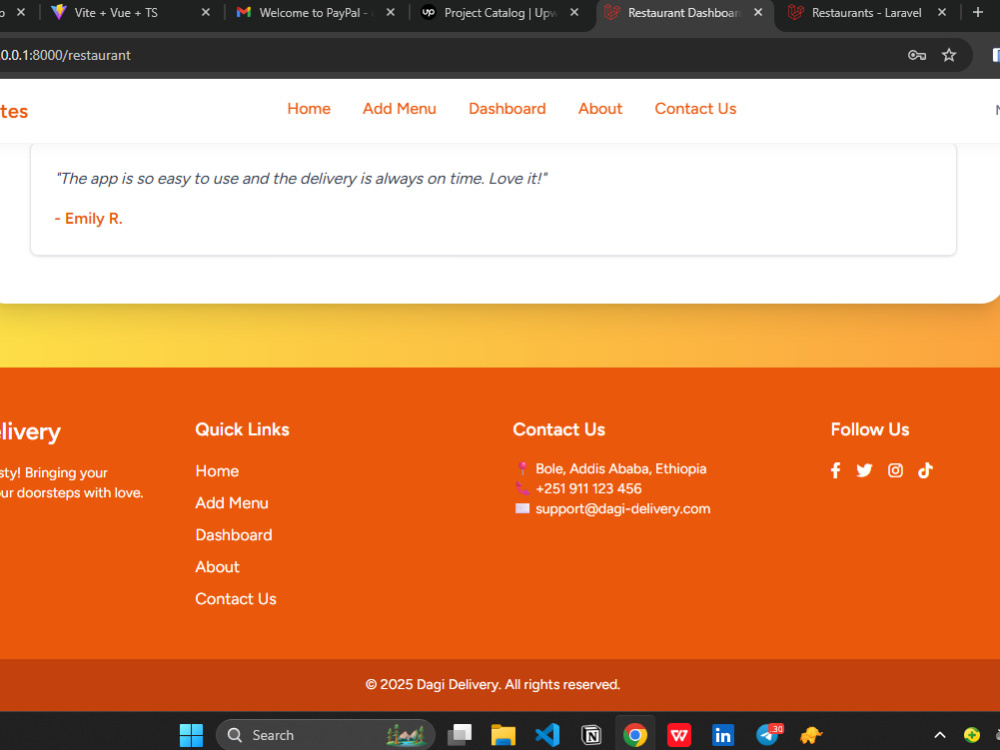Open the TikTok icon in Follow Us
The width and height of the screenshot is (1000, 750).
[925, 471]
